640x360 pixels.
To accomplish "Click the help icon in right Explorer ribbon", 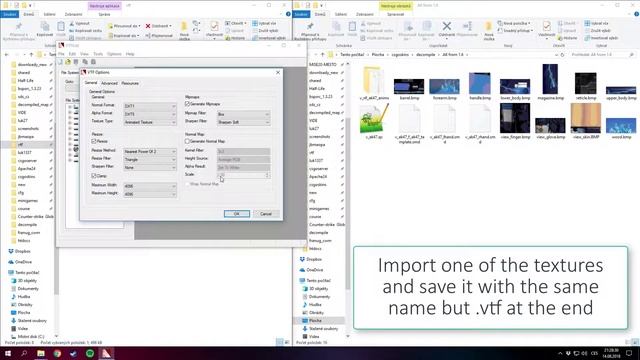I will 636,14.
